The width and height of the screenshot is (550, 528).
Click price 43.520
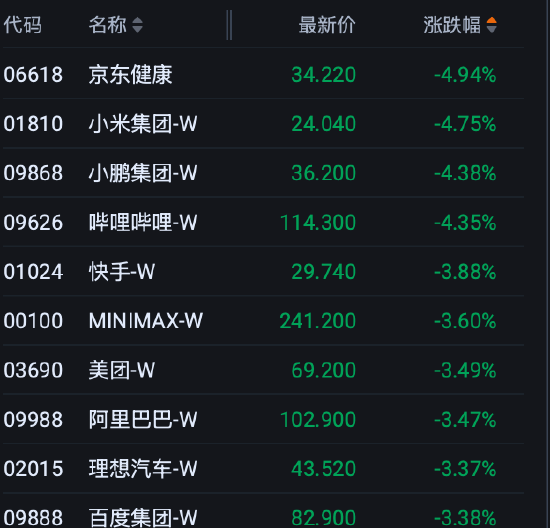pos(323,469)
